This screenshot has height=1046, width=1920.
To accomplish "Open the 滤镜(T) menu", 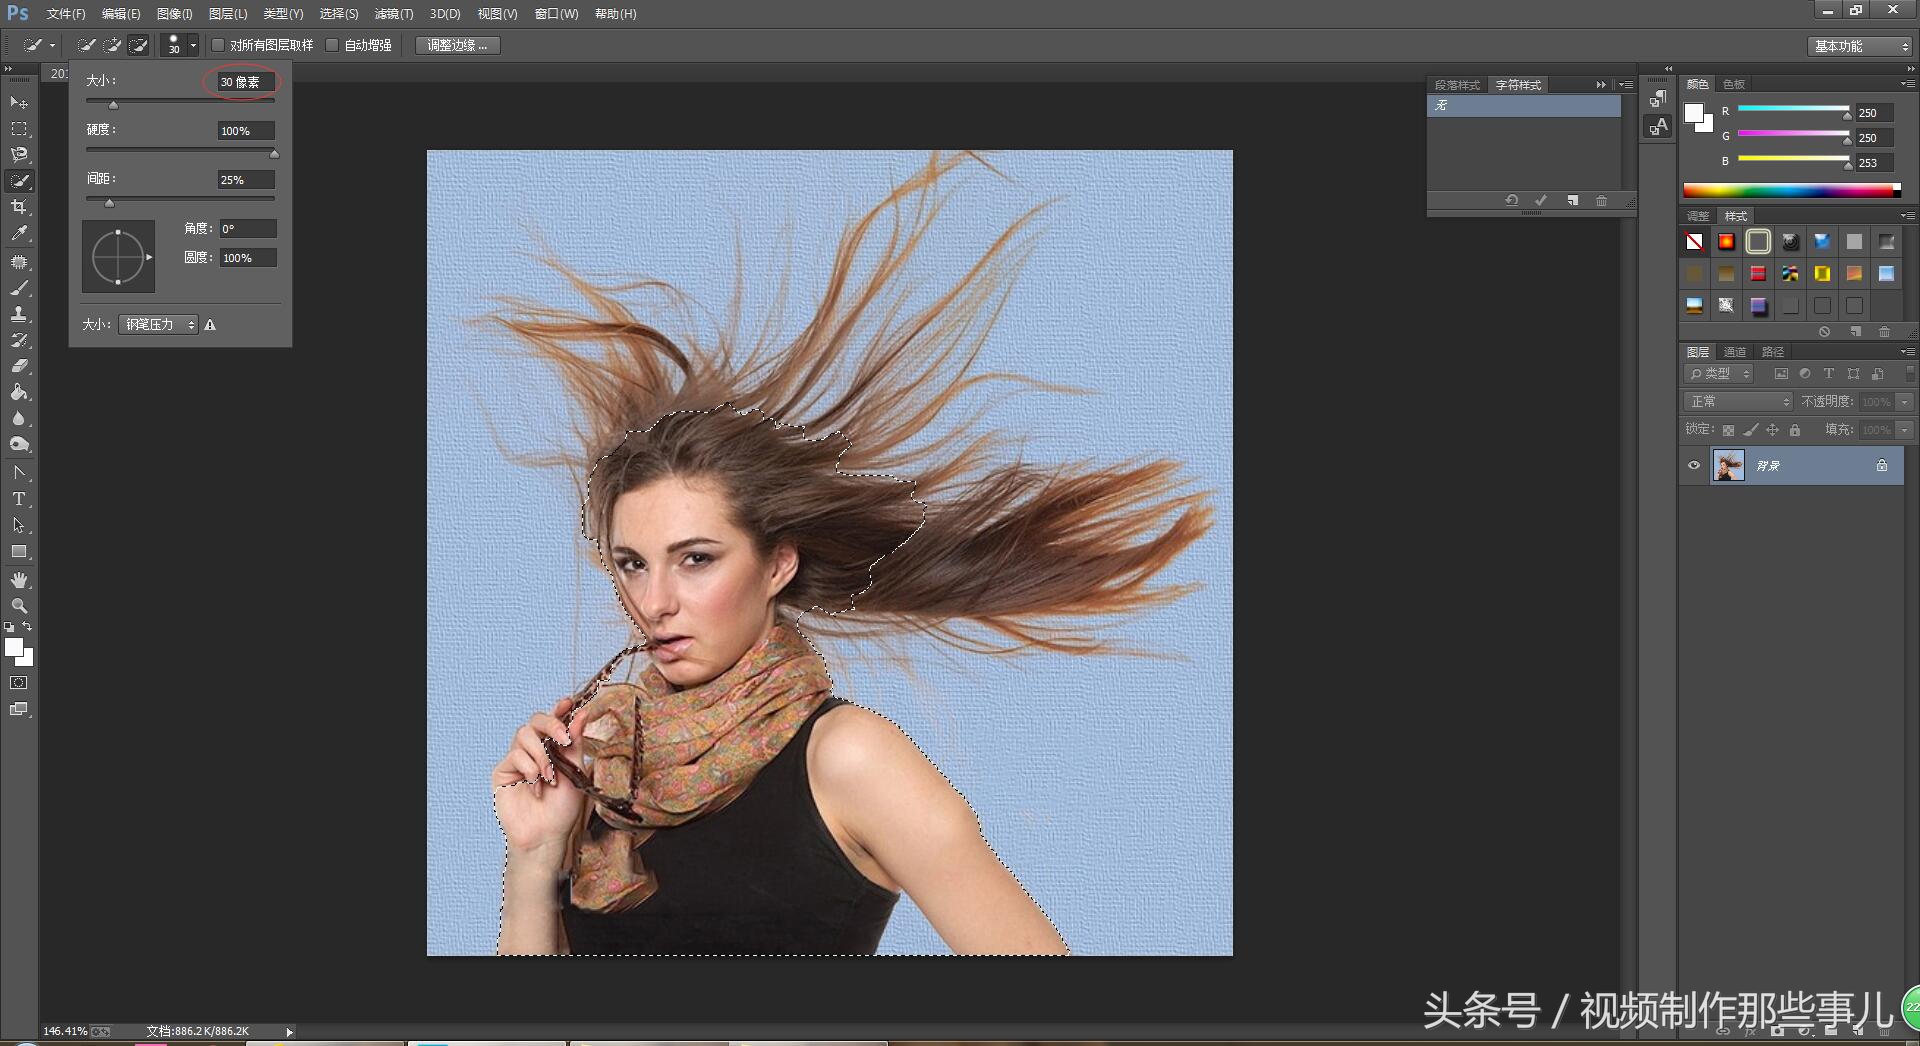I will tap(393, 14).
